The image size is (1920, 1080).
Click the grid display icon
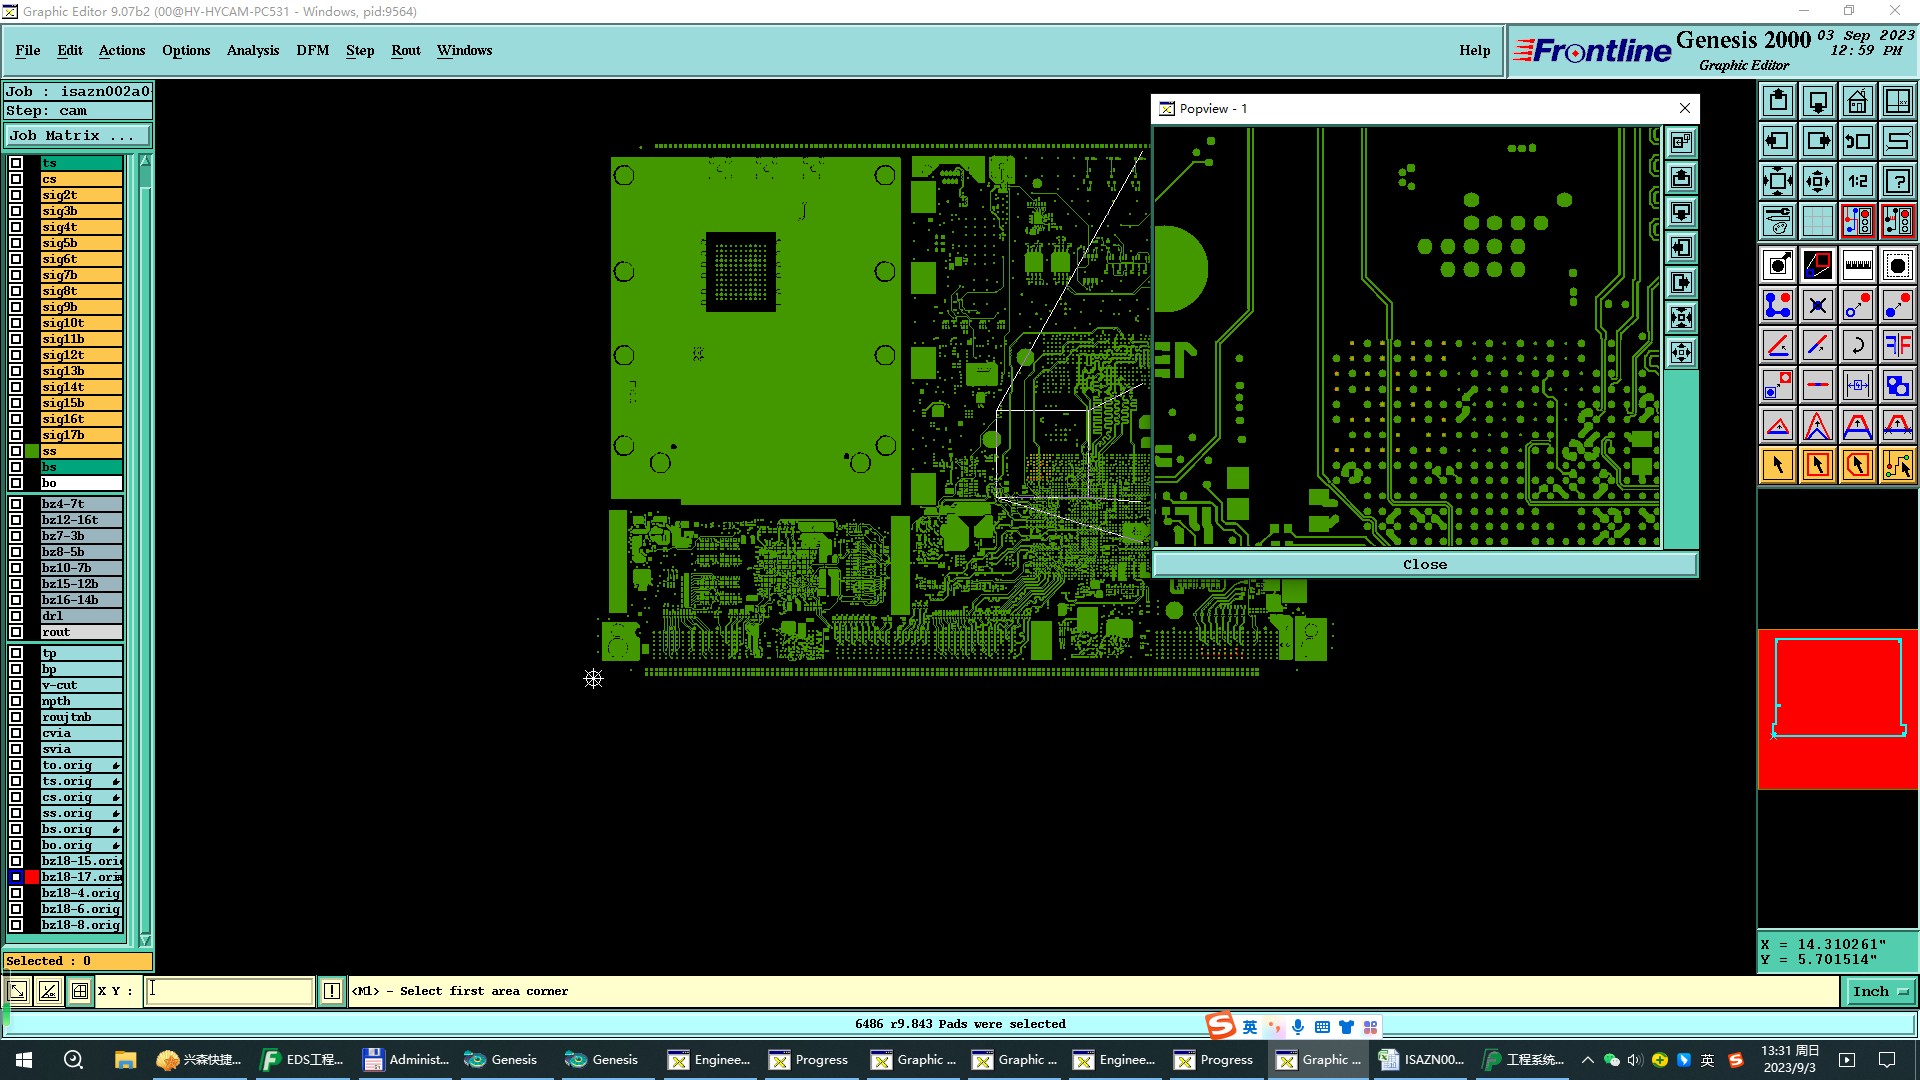[x=1817, y=221]
